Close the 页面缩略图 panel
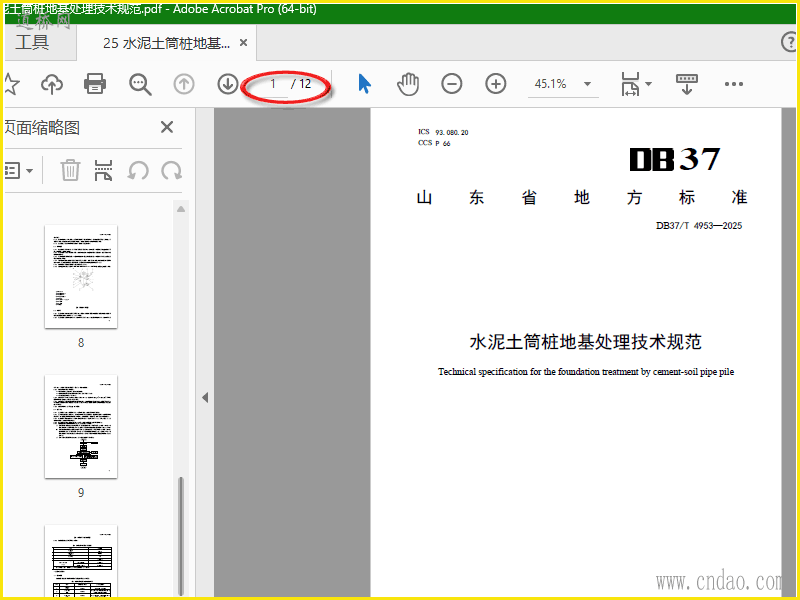 [x=167, y=127]
